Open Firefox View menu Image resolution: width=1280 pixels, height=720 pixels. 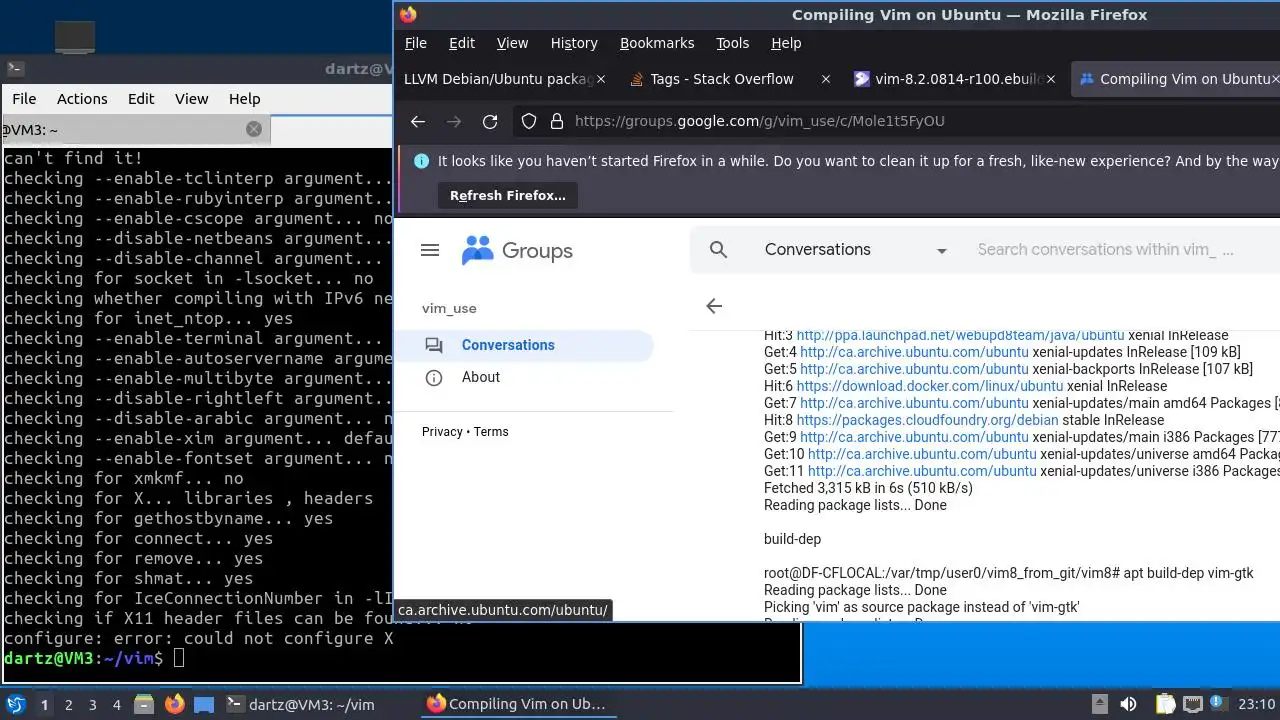pos(512,43)
